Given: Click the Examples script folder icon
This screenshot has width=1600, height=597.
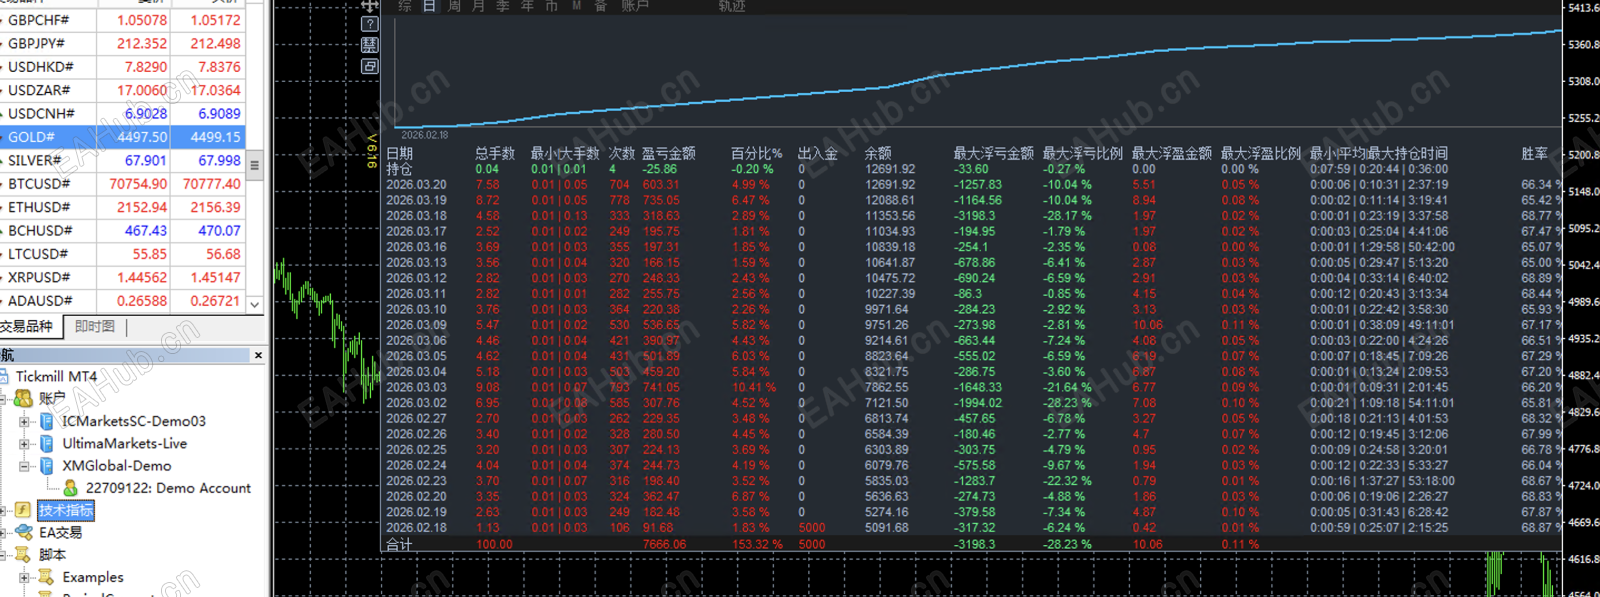Looking at the screenshot, I should 46,577.
